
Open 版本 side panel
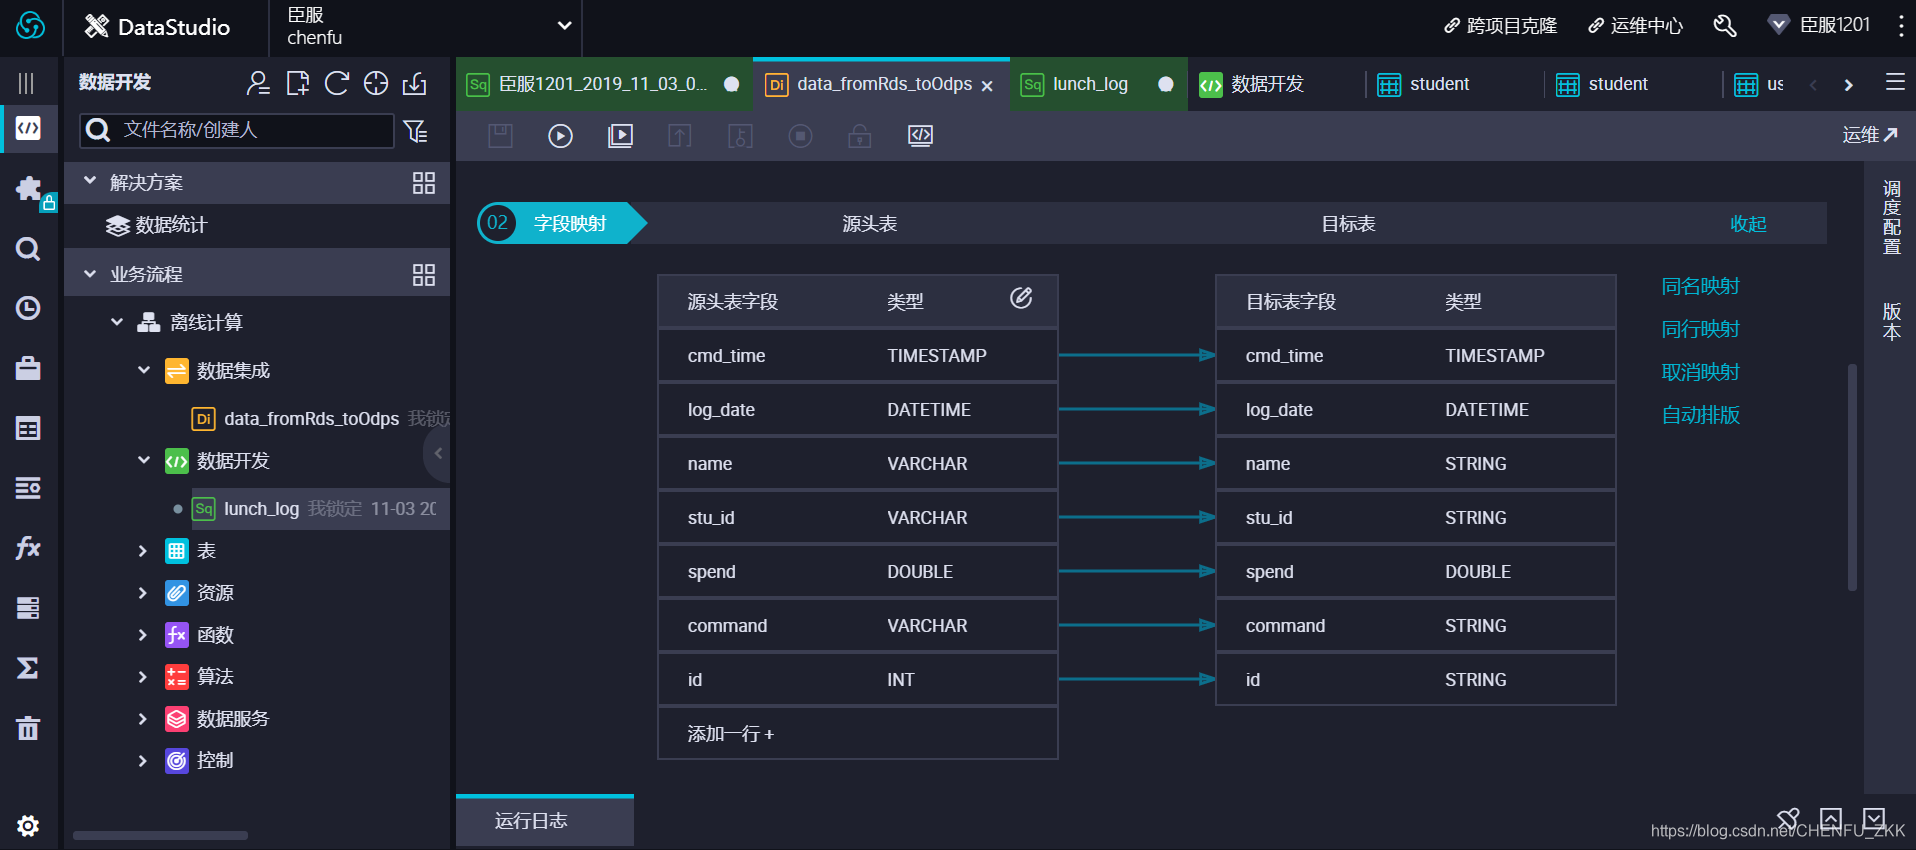[x=1891, y=322]
